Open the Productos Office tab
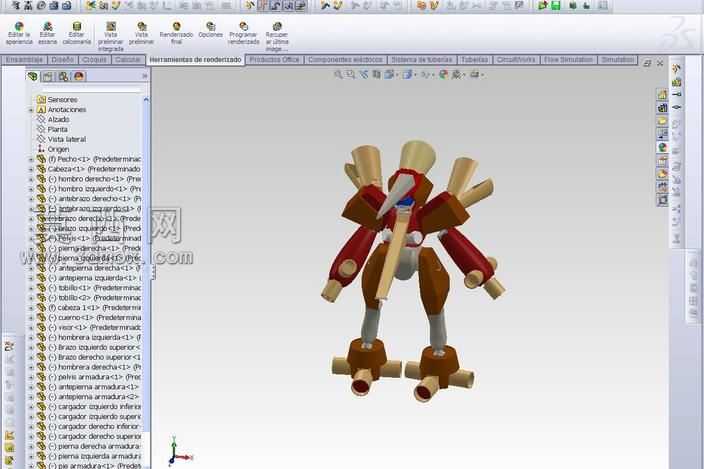This screenshot has height=469, width=704. tap(274, 60)
